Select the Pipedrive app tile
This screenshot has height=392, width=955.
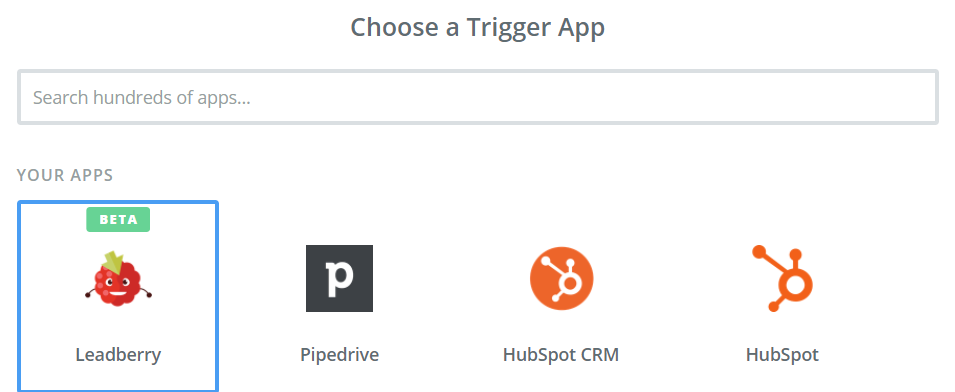pos(339,296)
